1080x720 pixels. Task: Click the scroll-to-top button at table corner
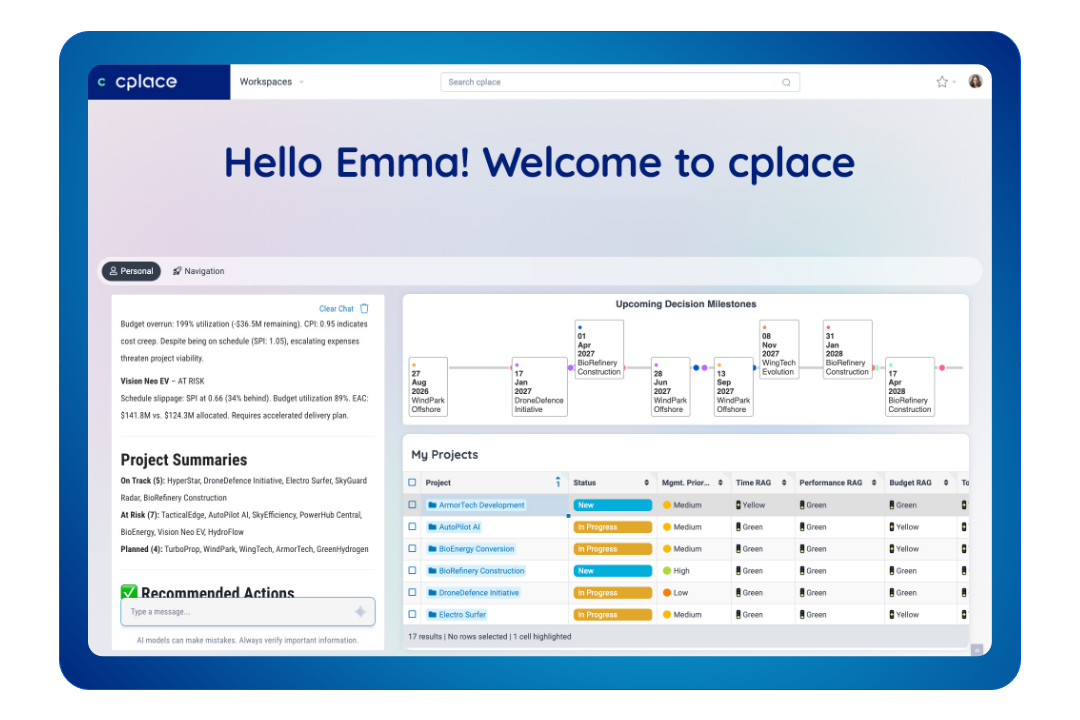976,650
